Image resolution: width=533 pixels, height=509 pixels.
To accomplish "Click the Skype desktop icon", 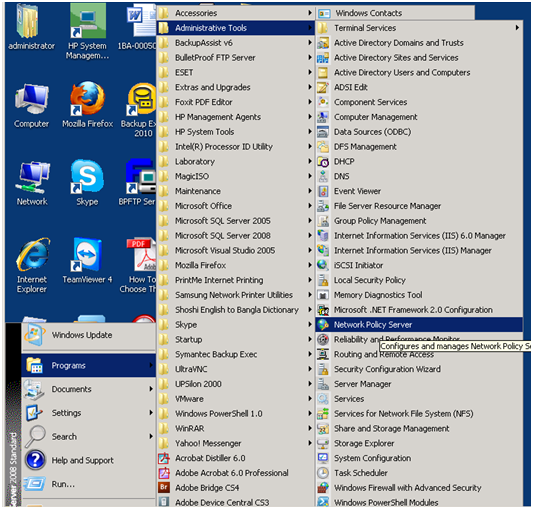I will click(x=87, y=177).
